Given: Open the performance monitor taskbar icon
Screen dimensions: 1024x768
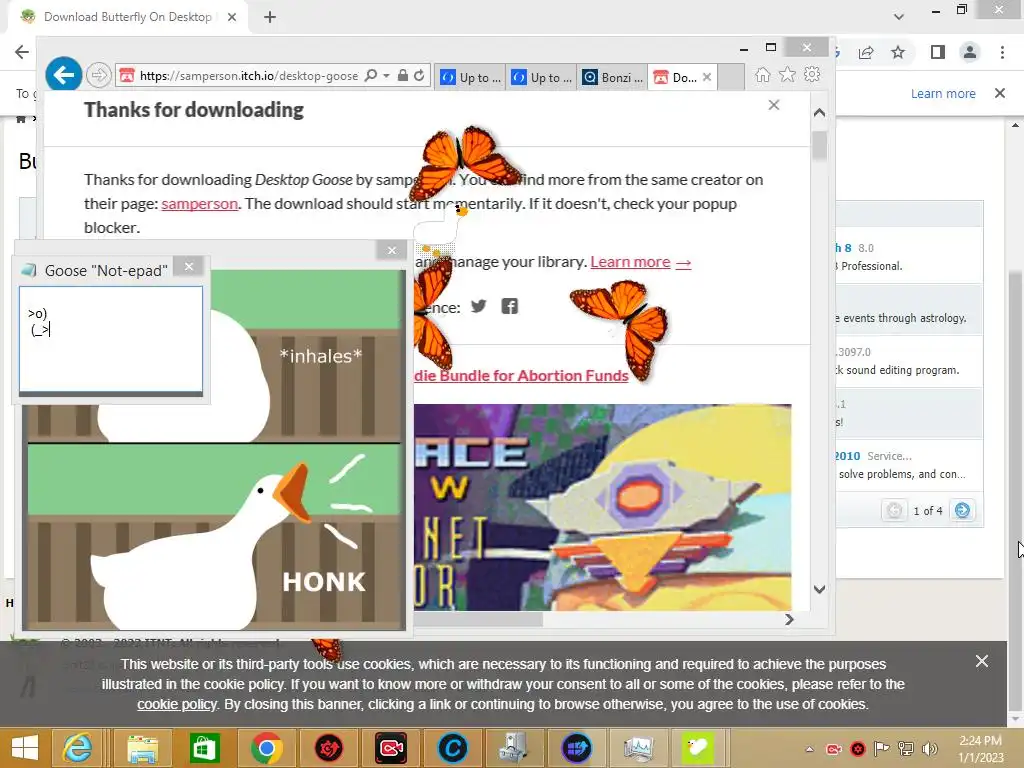Looking at the screenshot, I should [638, 748].
